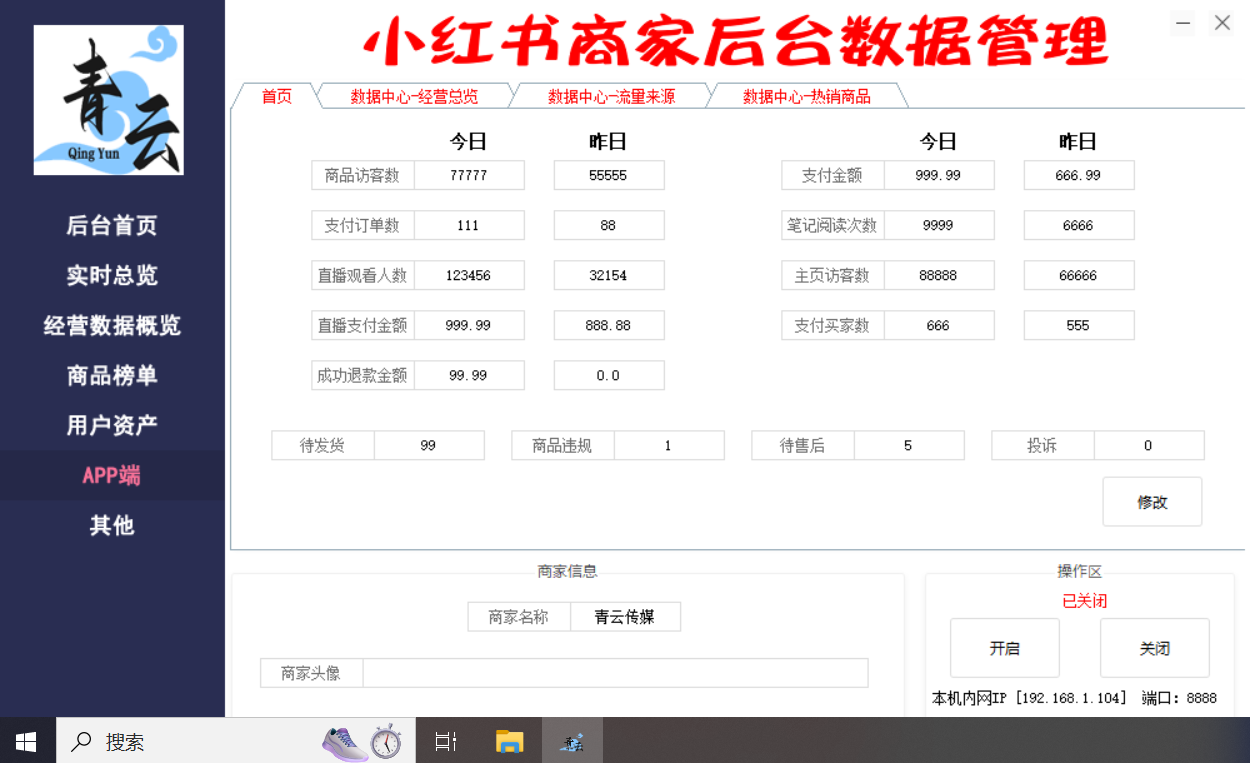This screenshot has width=1250, height=763.
Task: Edit today's 主页访客数 field 88888
Action: (x=939, y=275)
